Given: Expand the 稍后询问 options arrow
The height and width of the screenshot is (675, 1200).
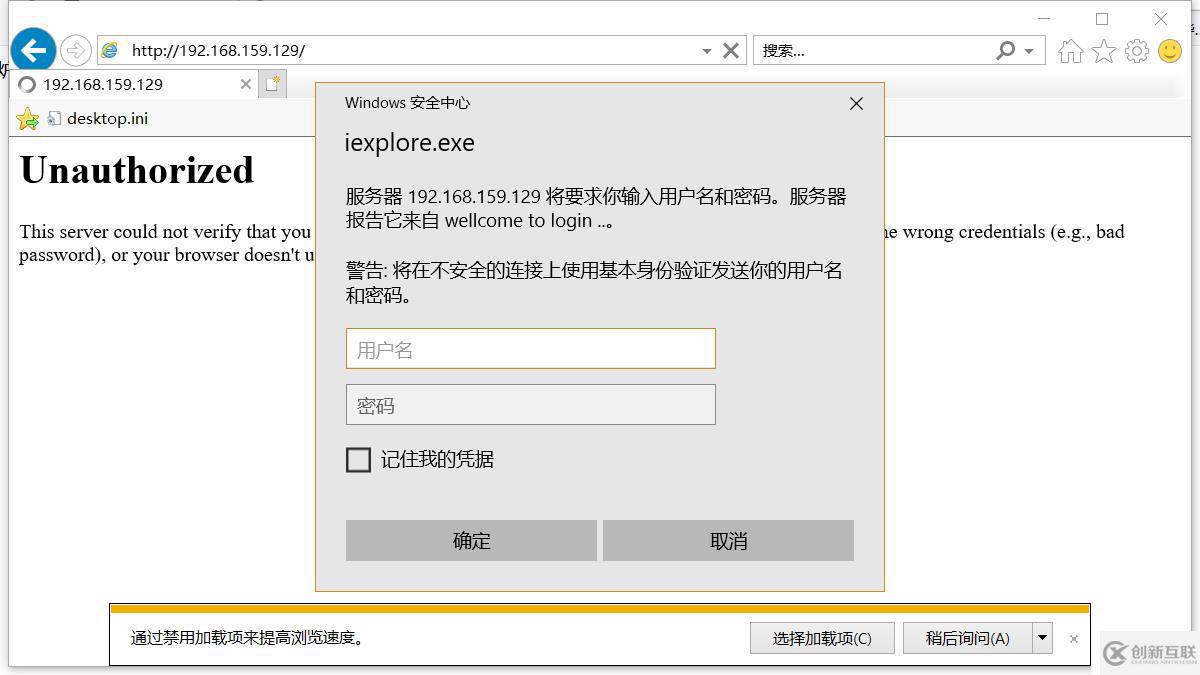Looking at the screenshot, I should pos(1042,638).
